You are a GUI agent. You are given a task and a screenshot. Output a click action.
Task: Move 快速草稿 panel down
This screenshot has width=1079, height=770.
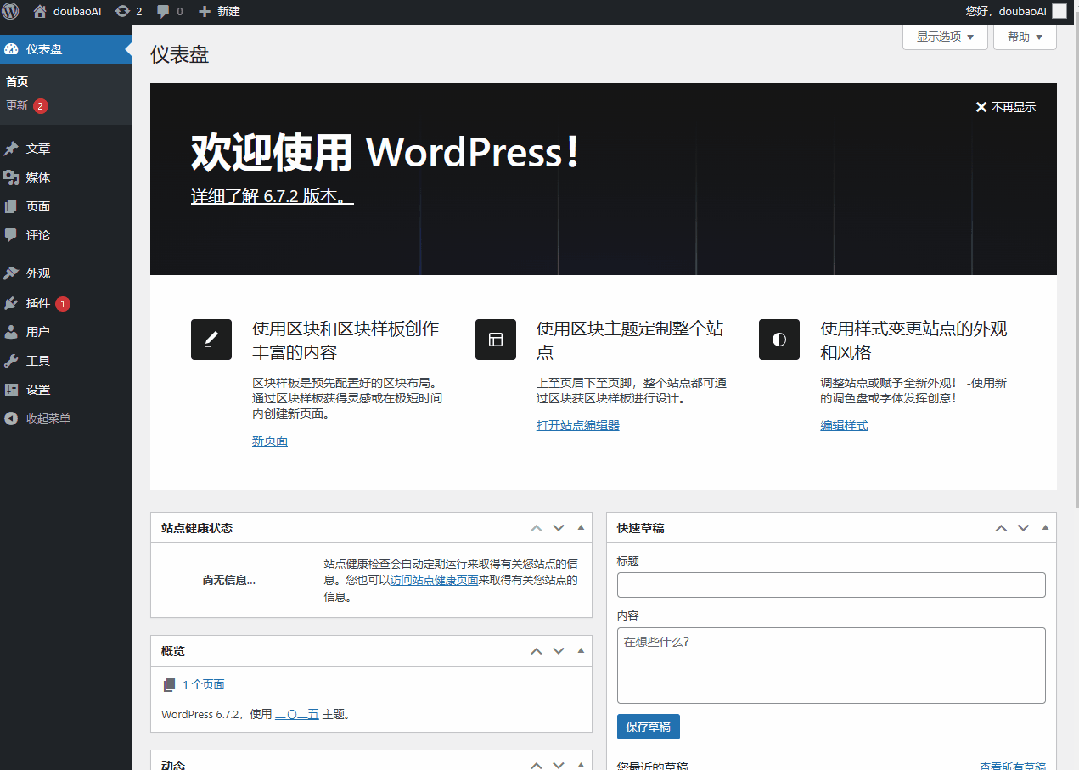click(1023, 528)
